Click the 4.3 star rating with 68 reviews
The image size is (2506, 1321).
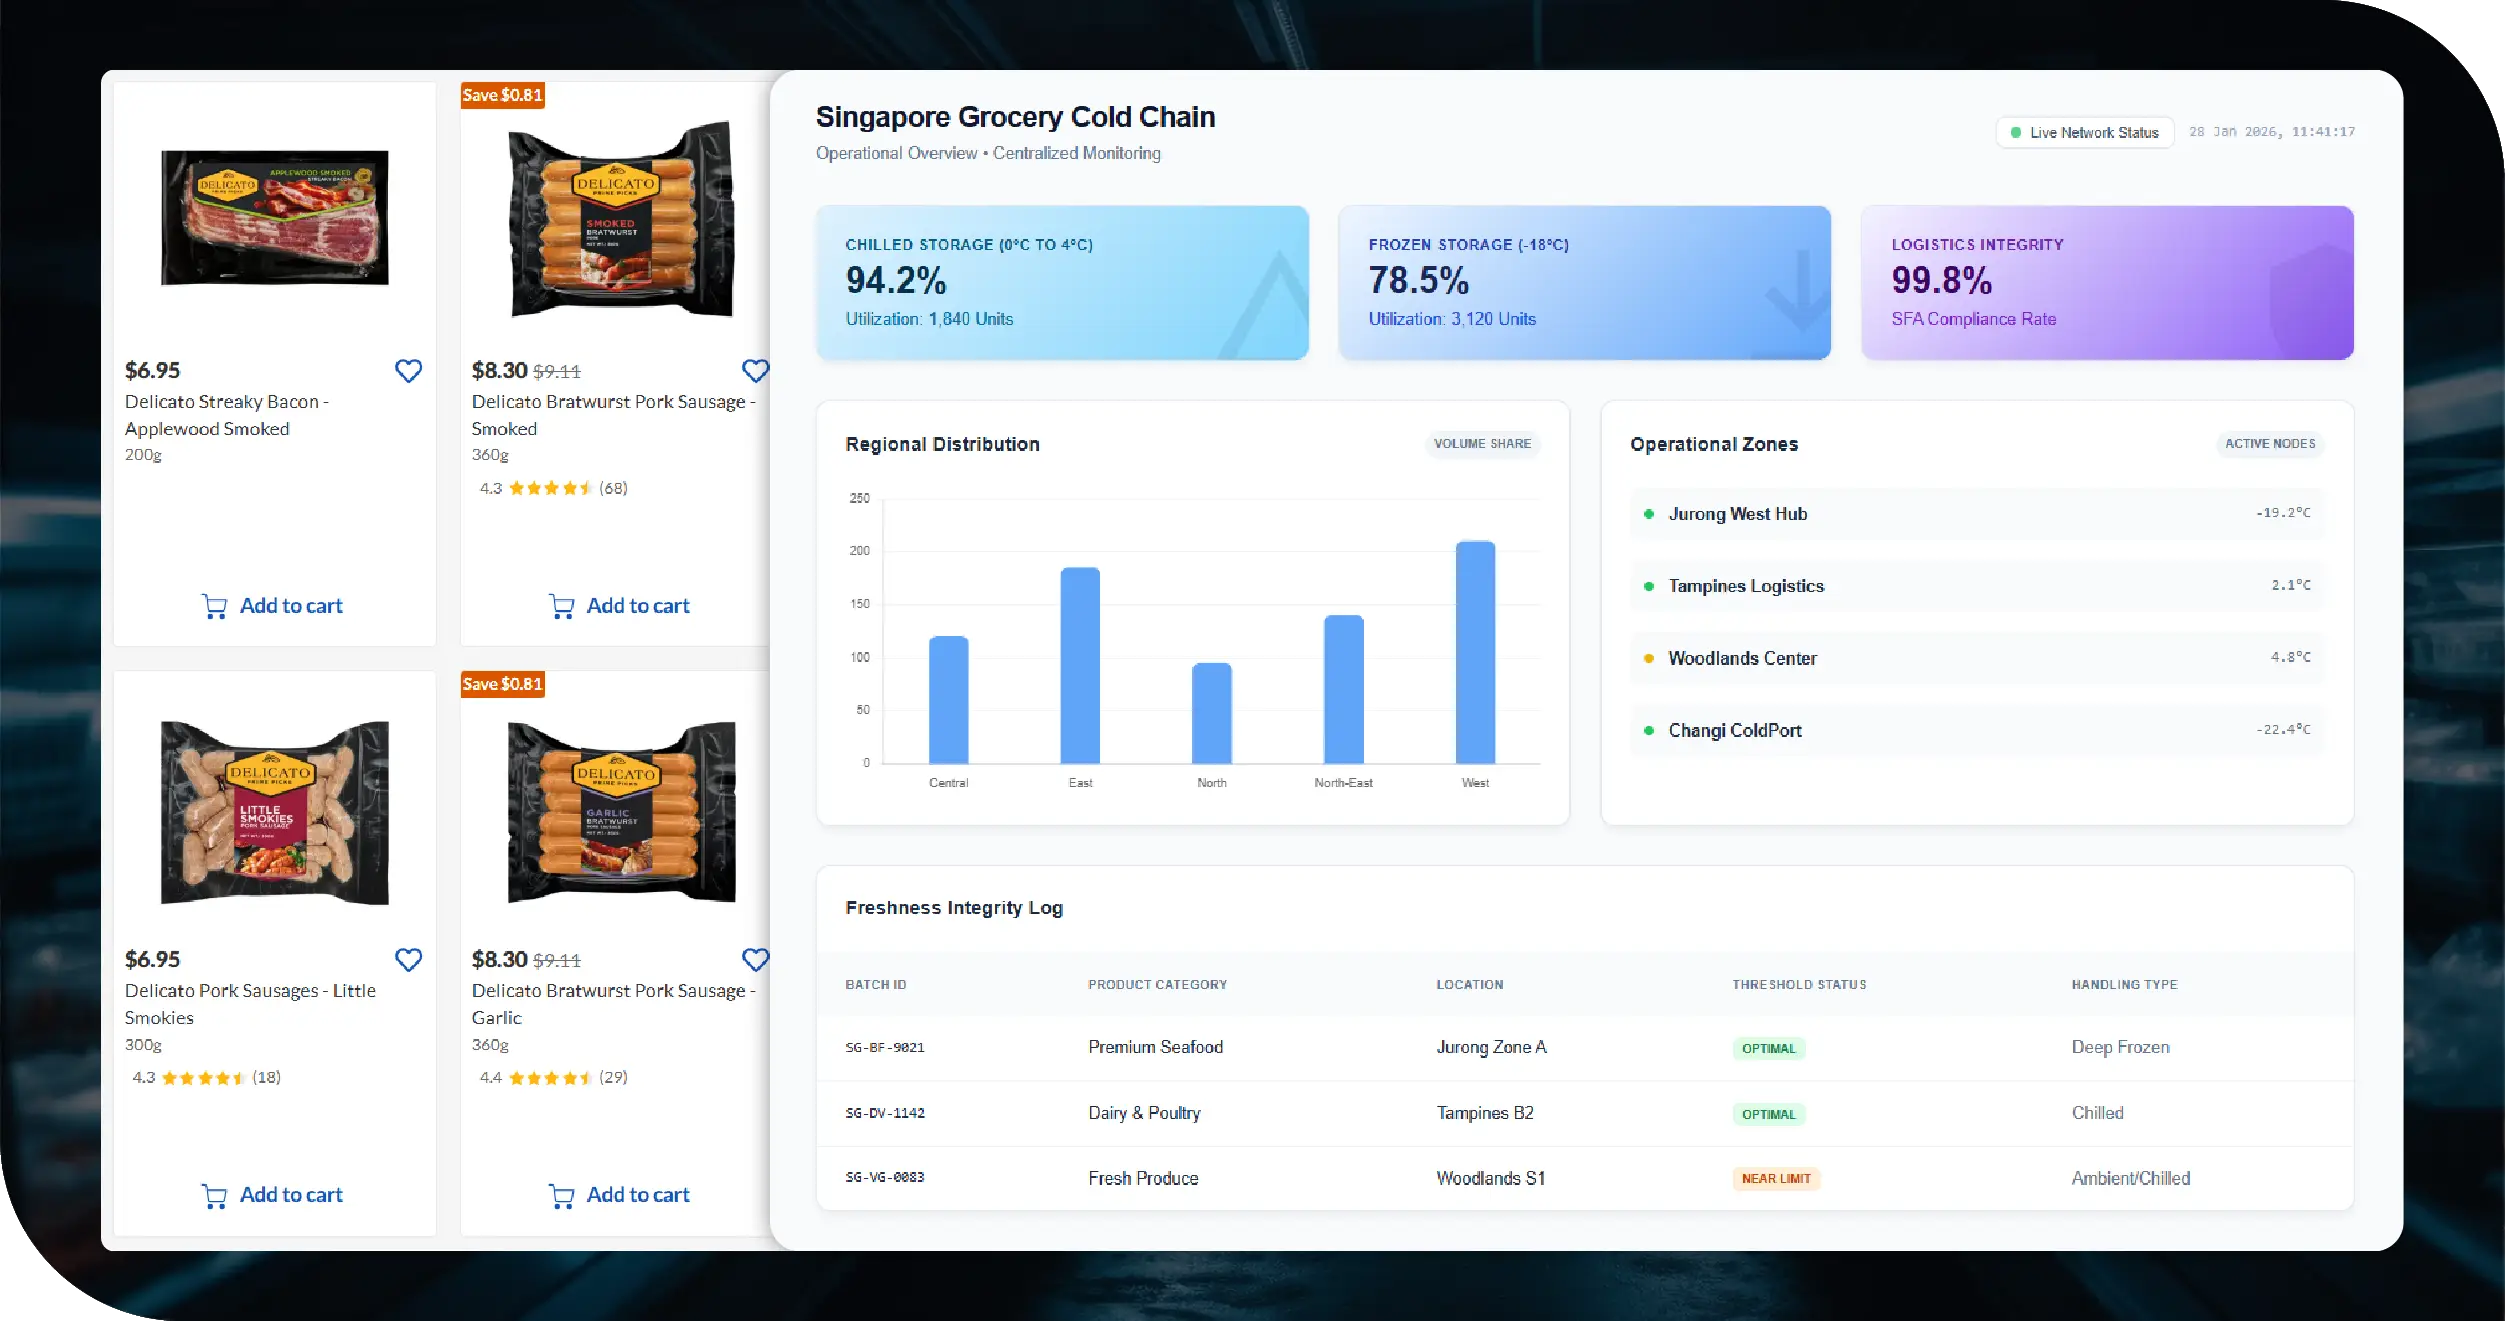point(553,488)
